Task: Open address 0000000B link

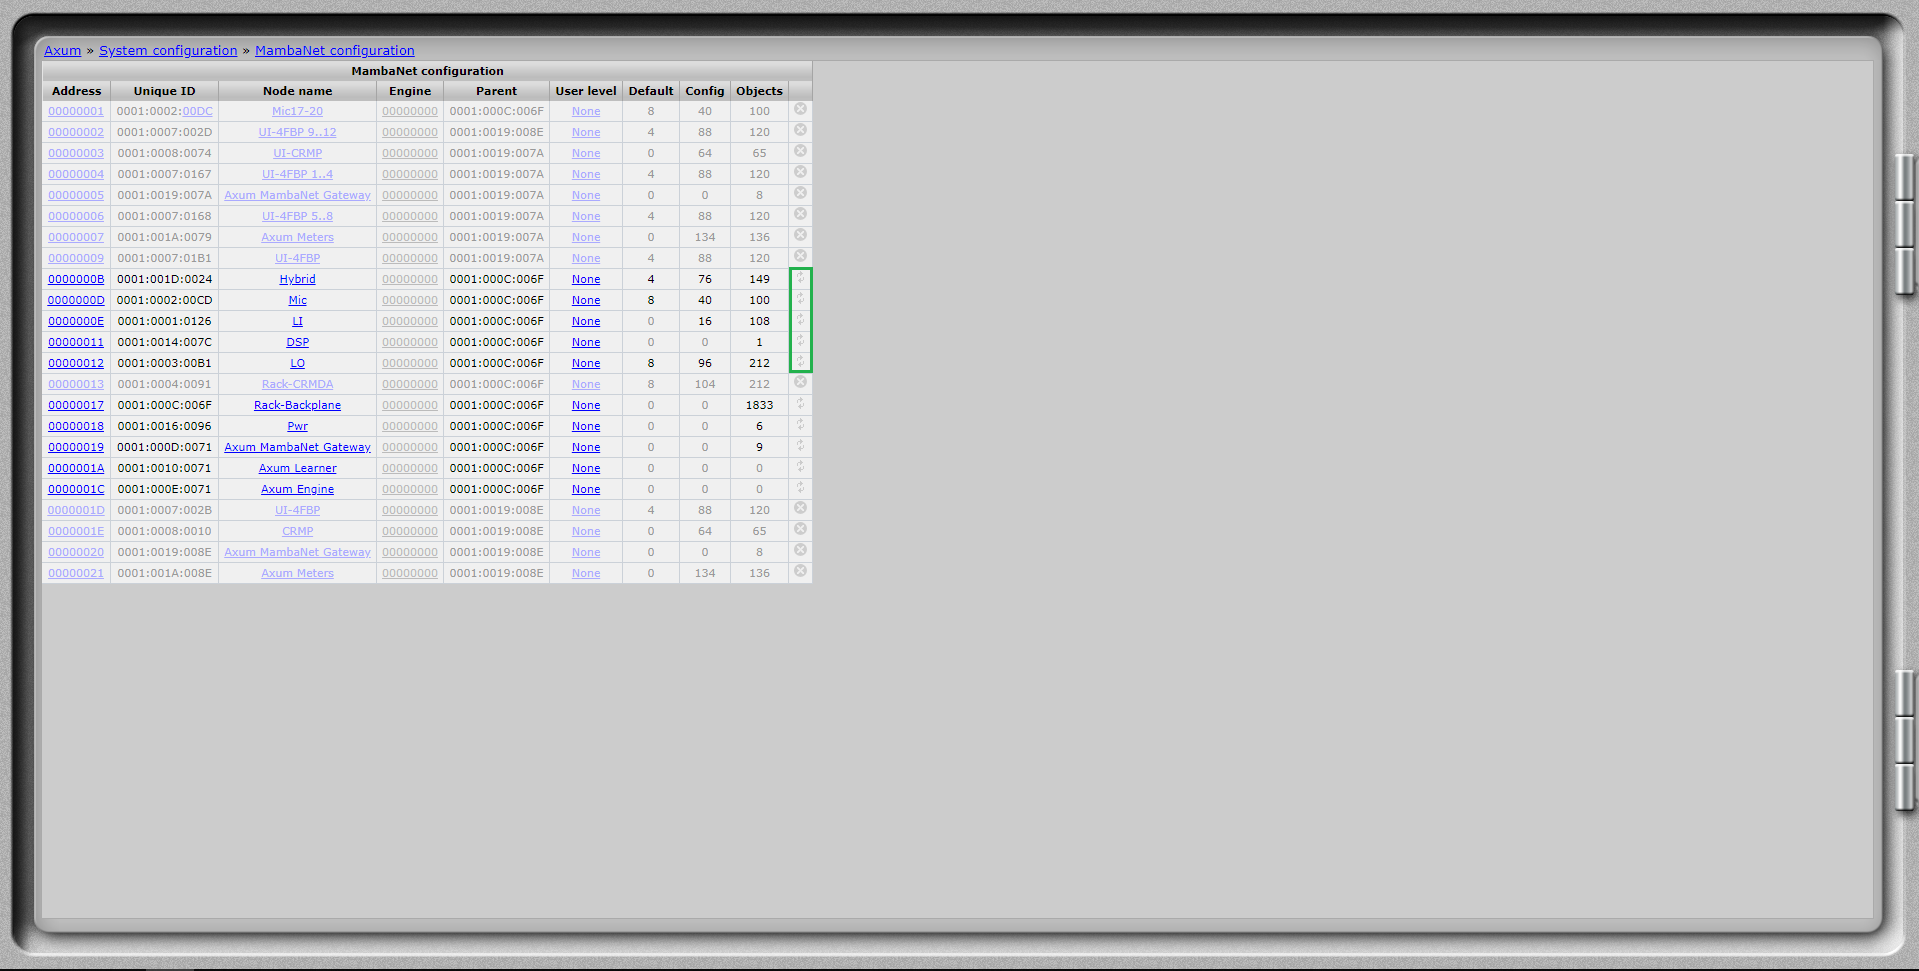Action: click(x=76, y=280)
